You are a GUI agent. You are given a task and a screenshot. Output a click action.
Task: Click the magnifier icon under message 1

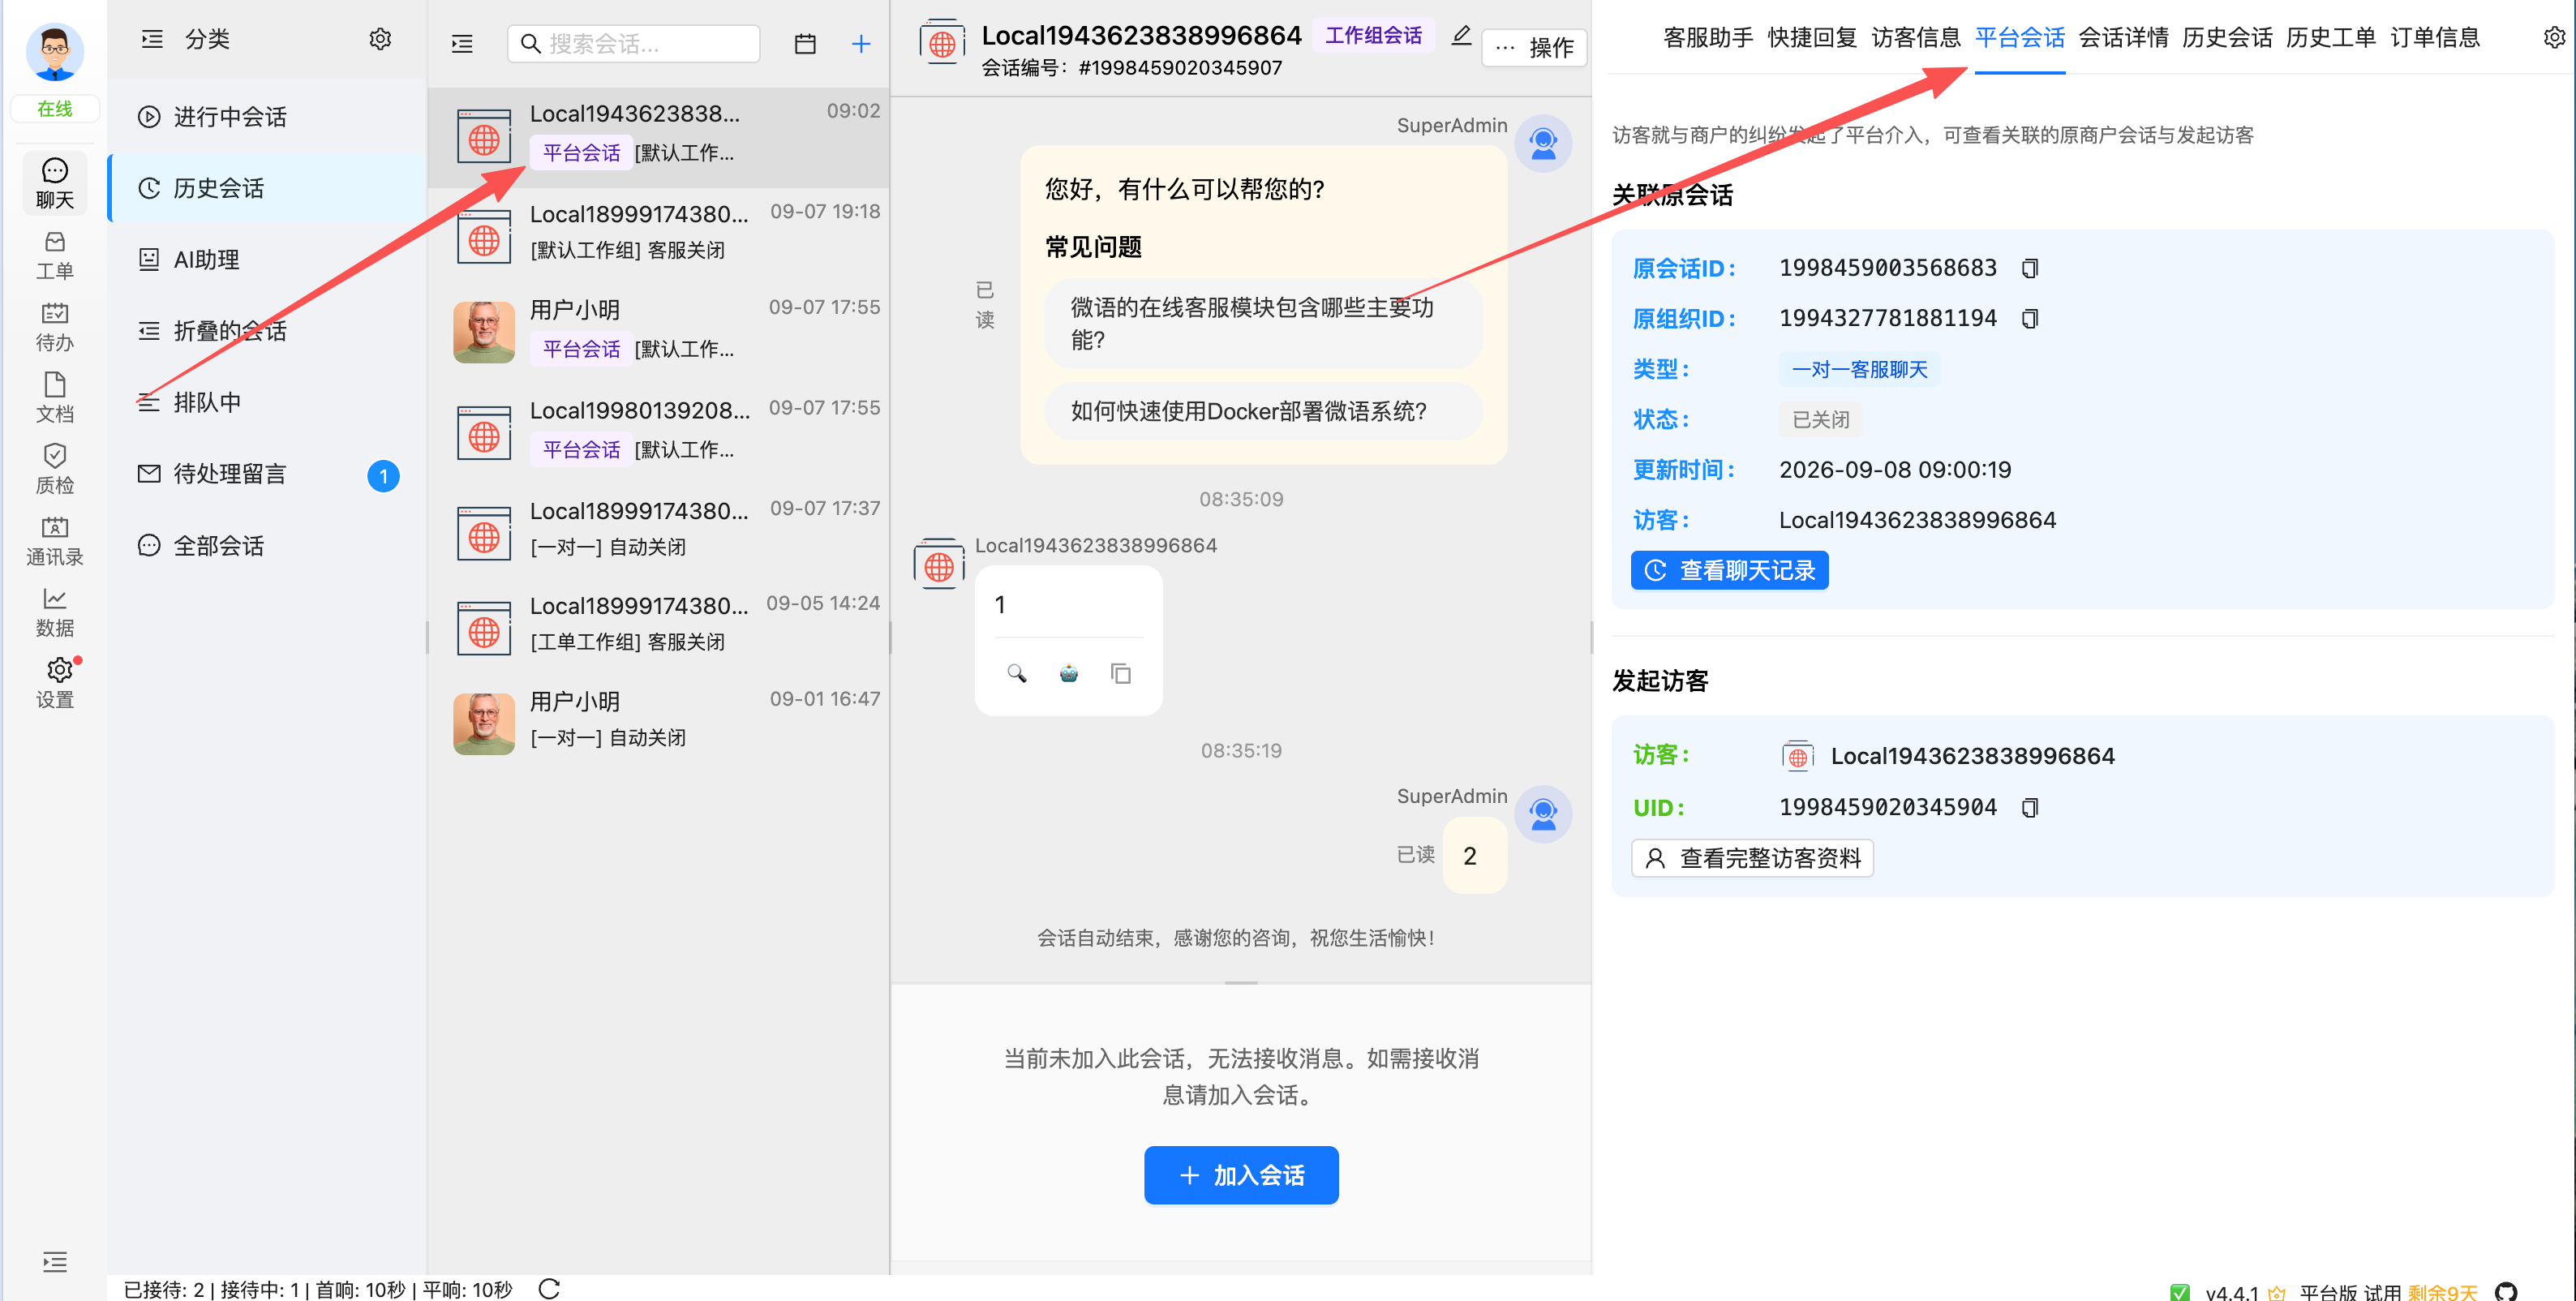(1017, 673)
